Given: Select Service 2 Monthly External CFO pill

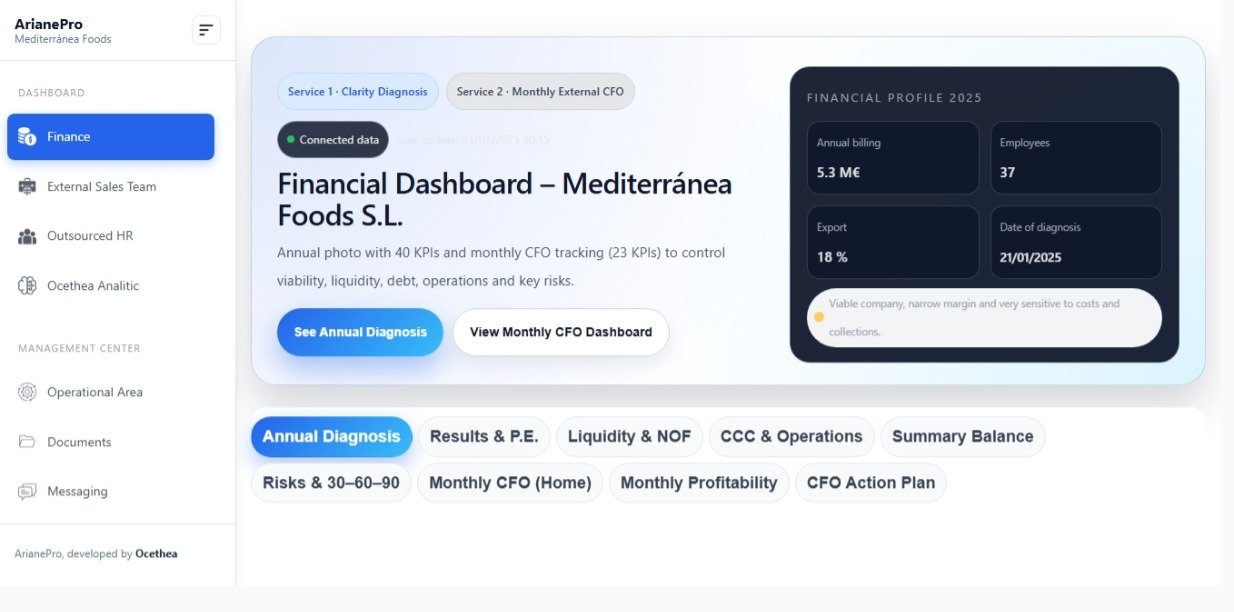Looking at the screenshot, I should [x=540, y=92].
